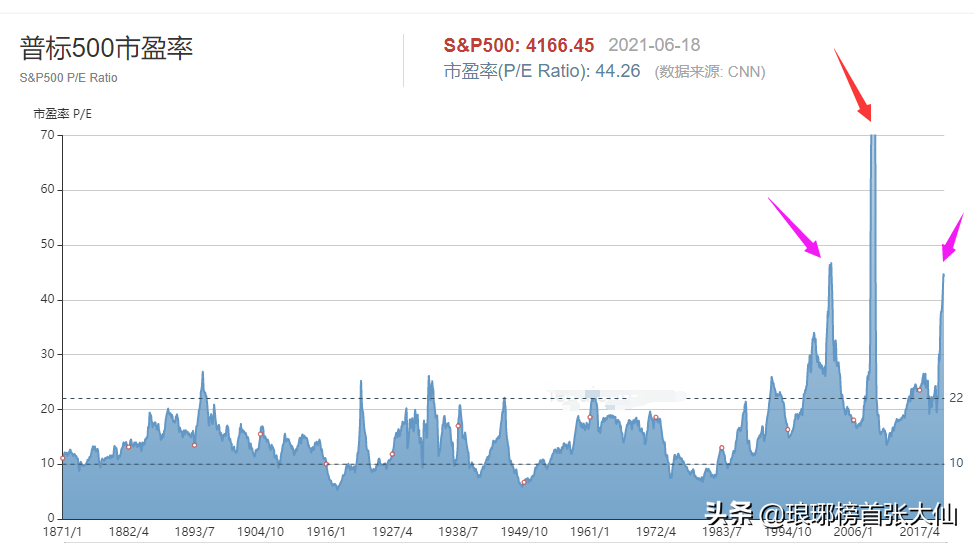Click the y-axis tick label 50
This screenshot has width=974, height=543.
(47, 244)
